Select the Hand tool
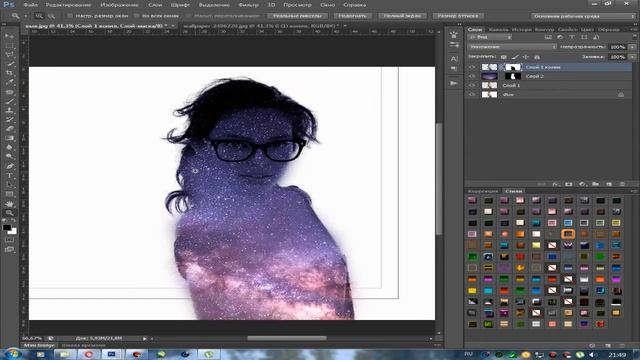This screenshot has width=640, height=360. pos(9,203)
